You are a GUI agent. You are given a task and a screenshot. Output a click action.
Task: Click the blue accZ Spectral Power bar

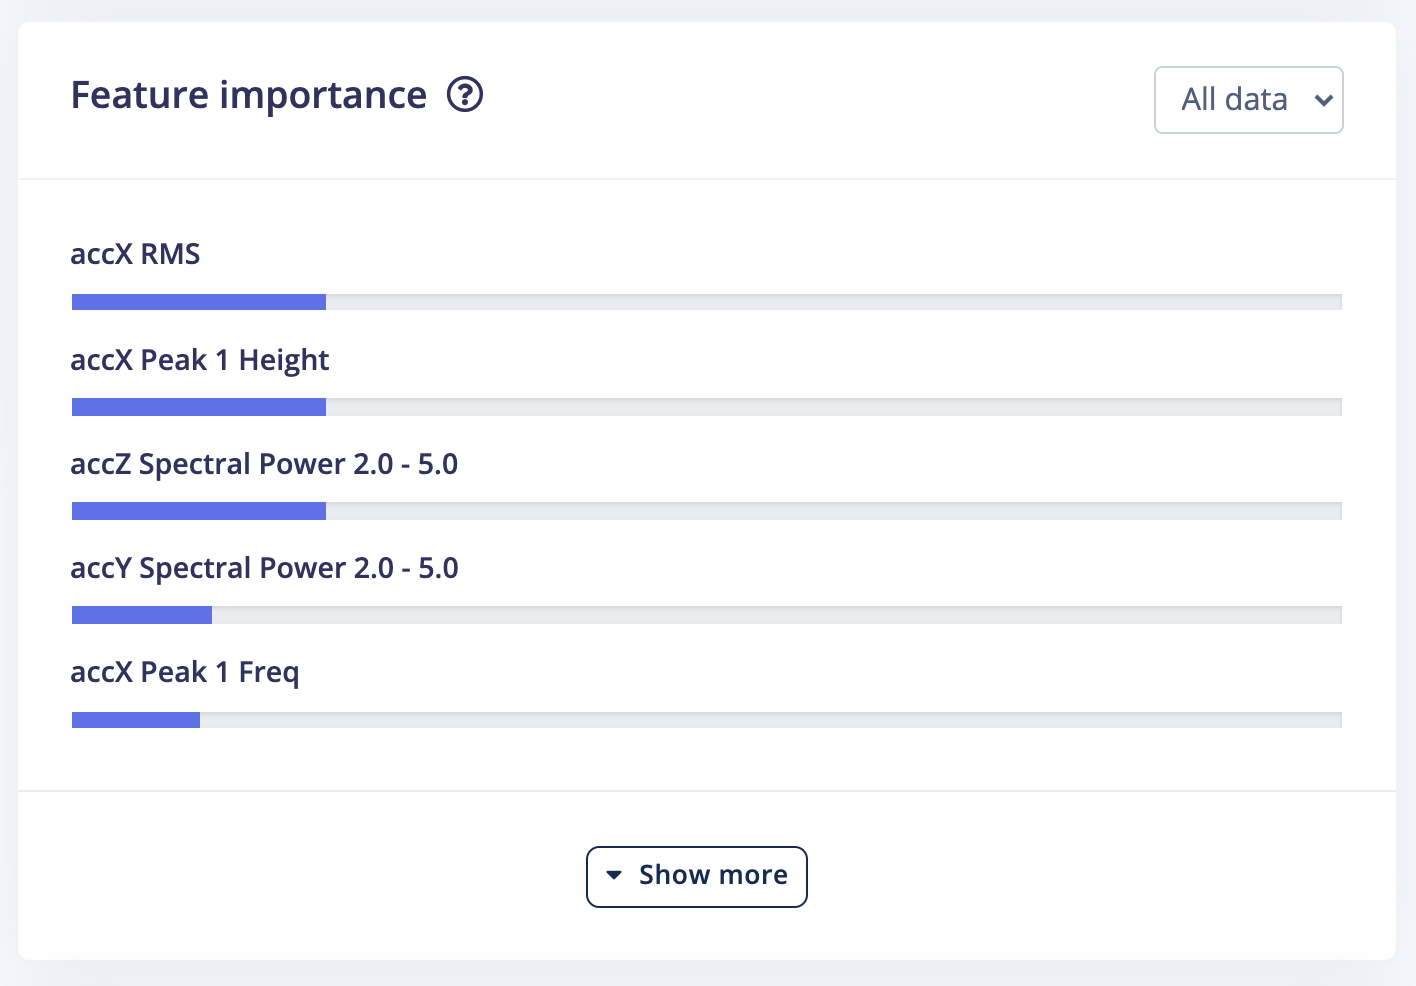pyautogui.click(x=199, y=511)
